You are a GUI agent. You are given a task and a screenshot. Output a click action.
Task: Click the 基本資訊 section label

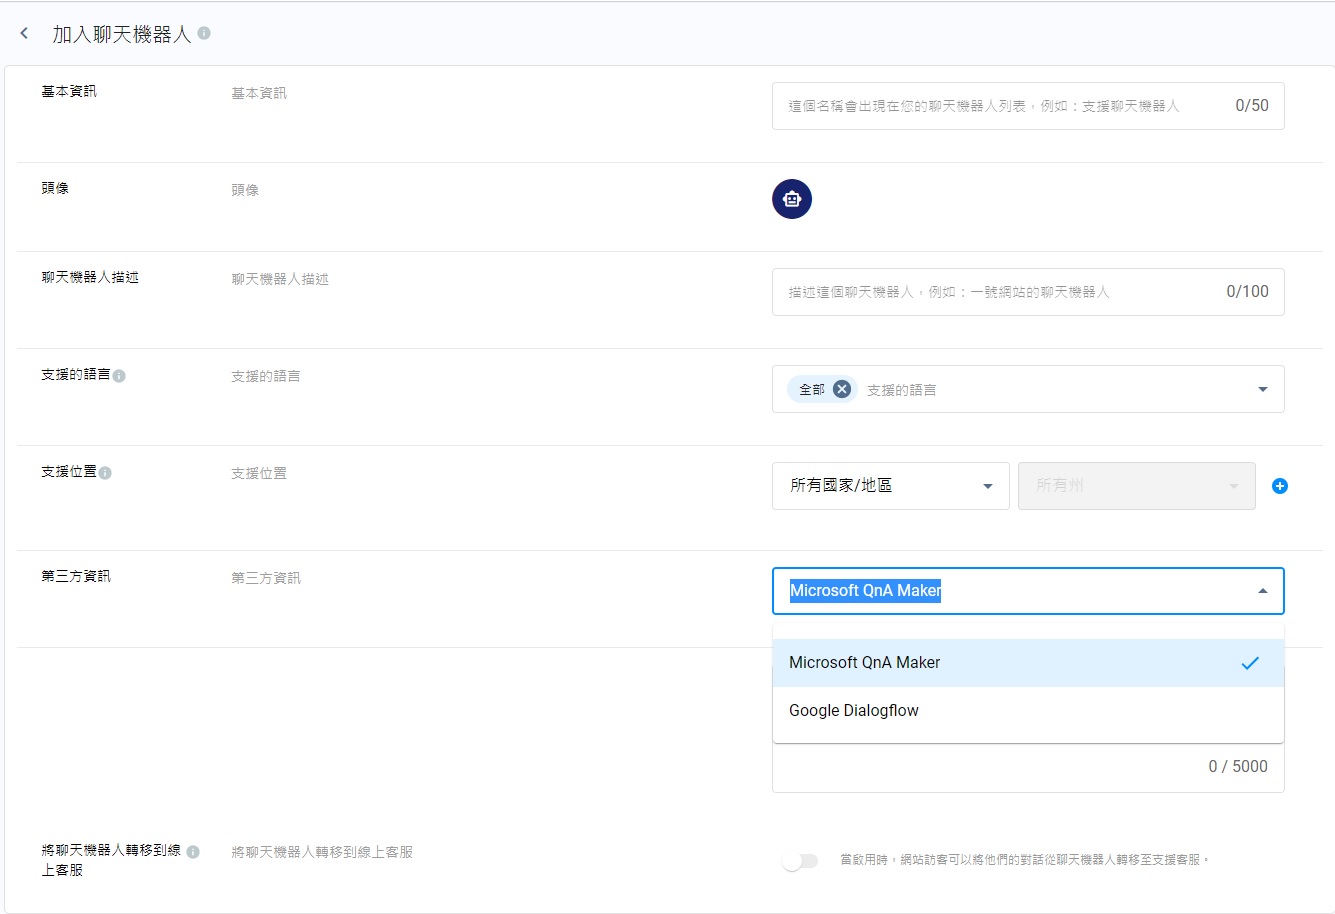(x=69, y=91)
